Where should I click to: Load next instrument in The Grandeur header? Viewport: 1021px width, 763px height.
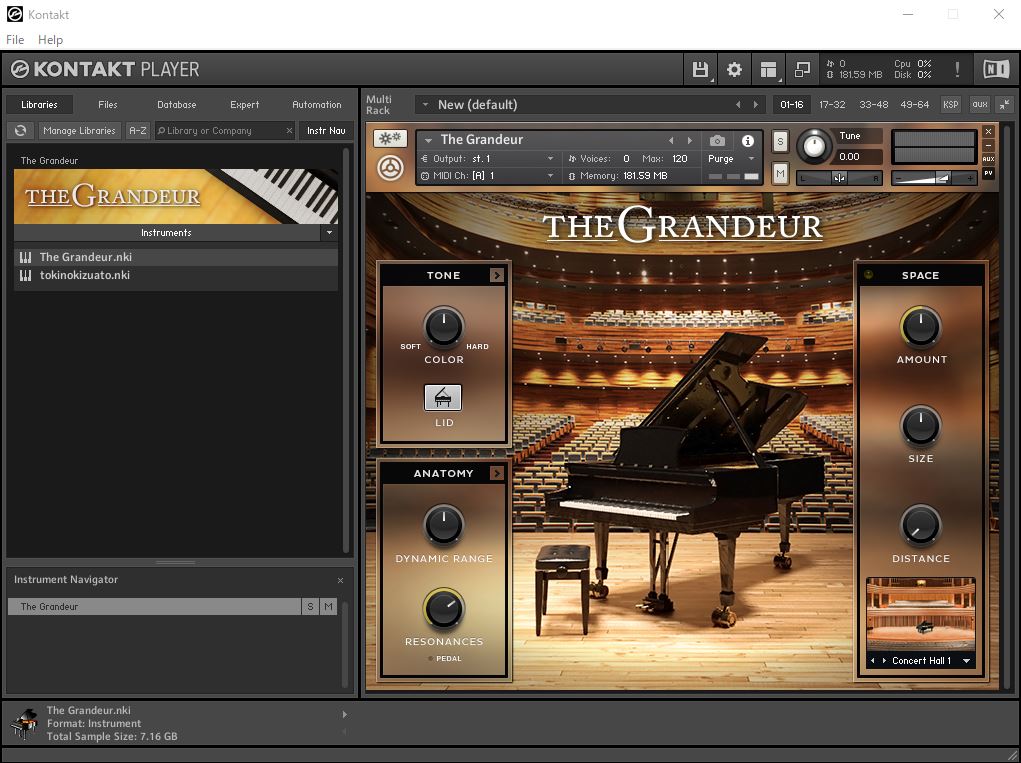[690, 141]
